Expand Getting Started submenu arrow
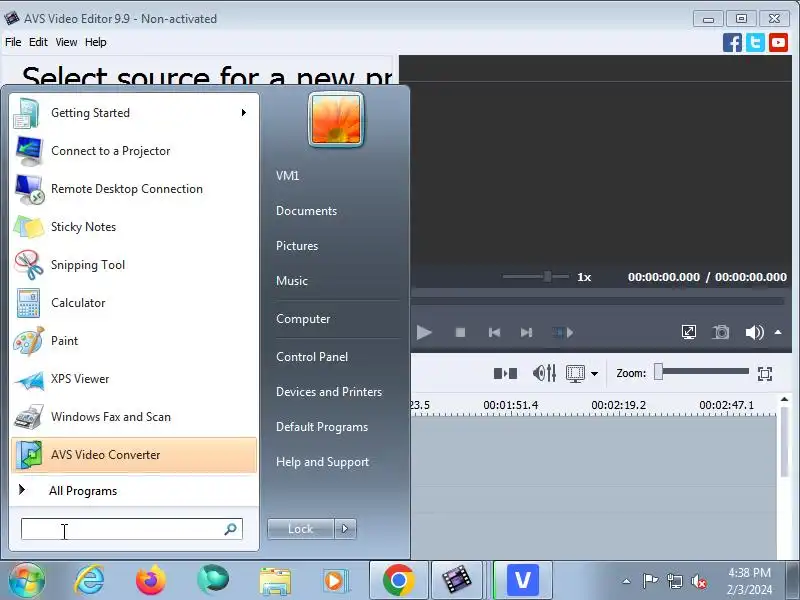Screen dimensions: 800x600 tap(244, 112)
